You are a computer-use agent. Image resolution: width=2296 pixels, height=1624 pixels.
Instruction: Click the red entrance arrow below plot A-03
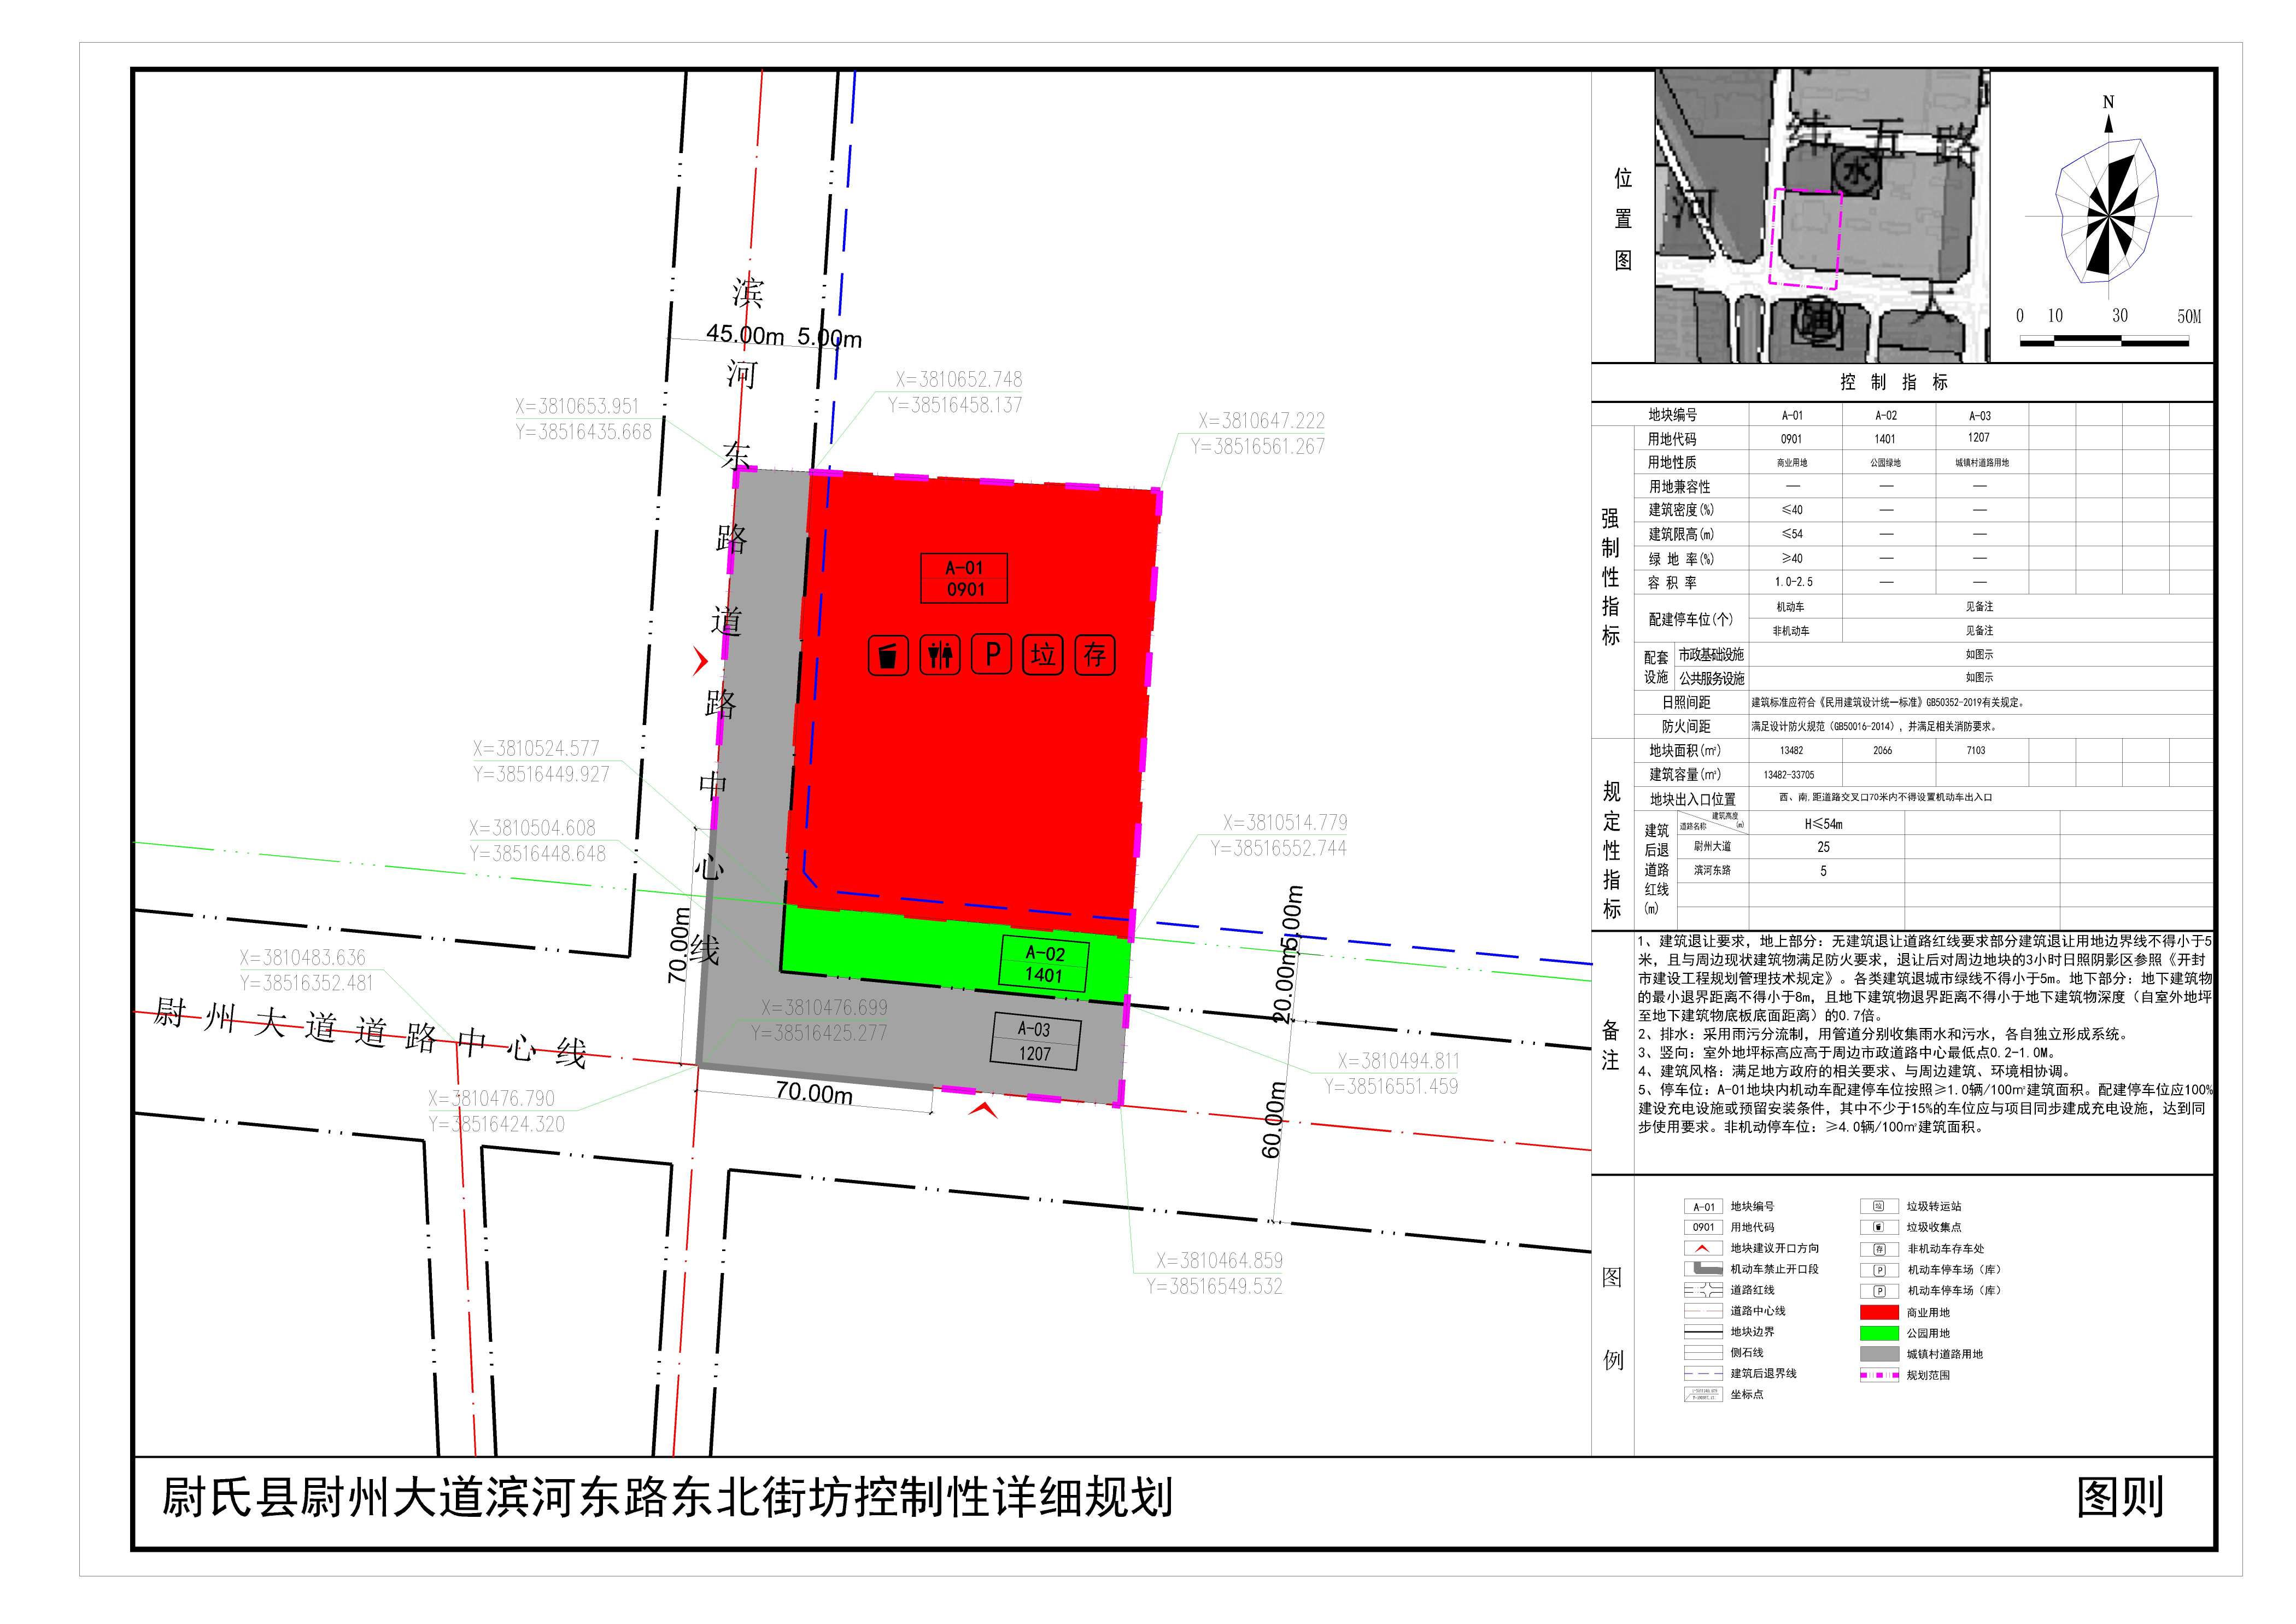984,1109
